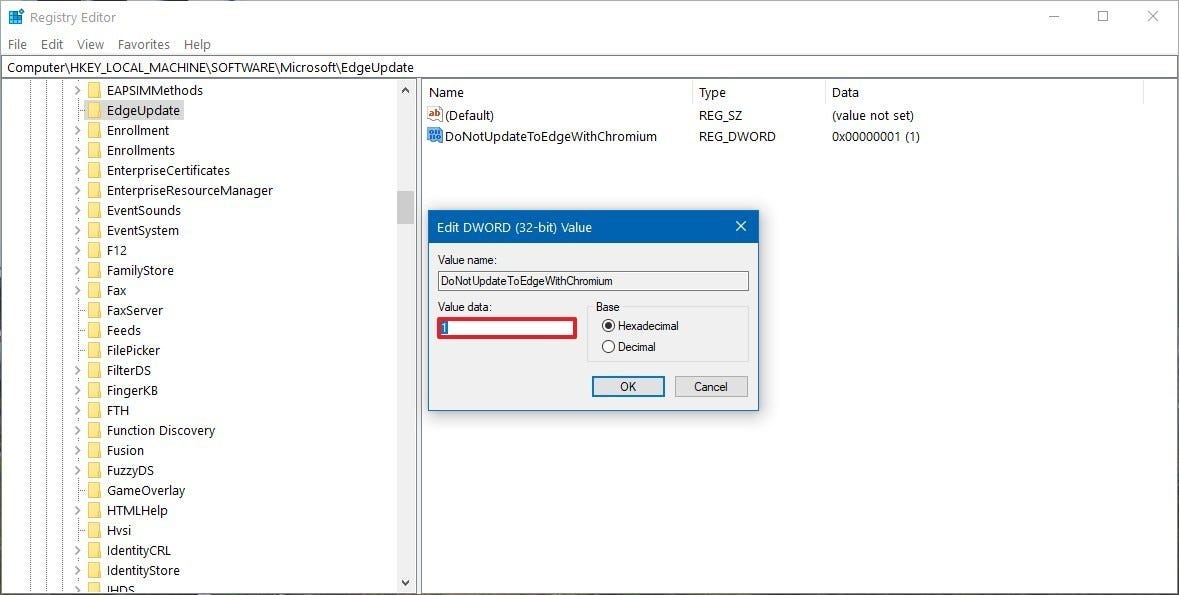Cancel the Edit DWORD dialog
Viewport: 1179px width, 595px height.
point(711,387)
